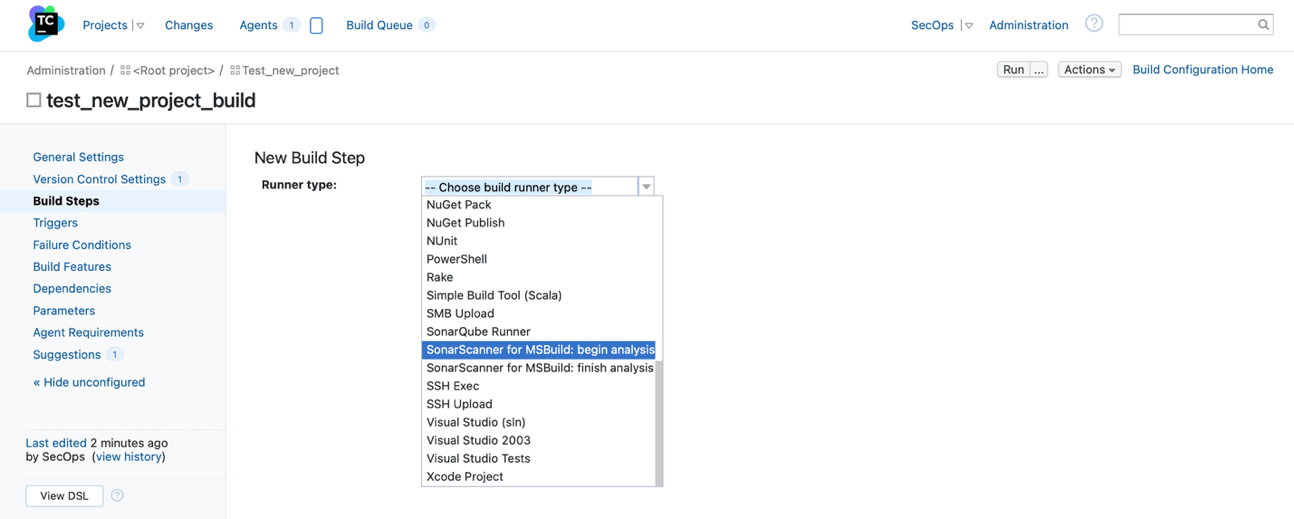Click the Build Queue count badge

click(x=426, y=25)
